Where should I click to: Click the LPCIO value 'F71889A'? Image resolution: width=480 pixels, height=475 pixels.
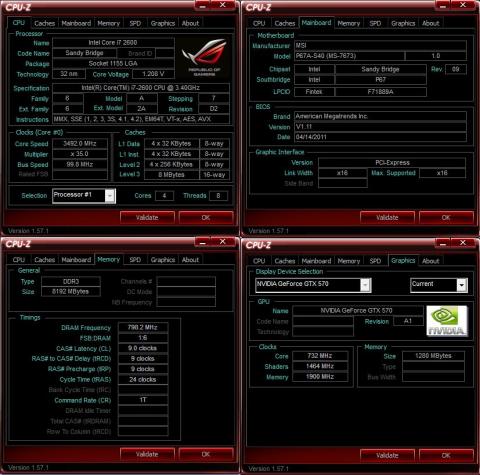(381, 92)
